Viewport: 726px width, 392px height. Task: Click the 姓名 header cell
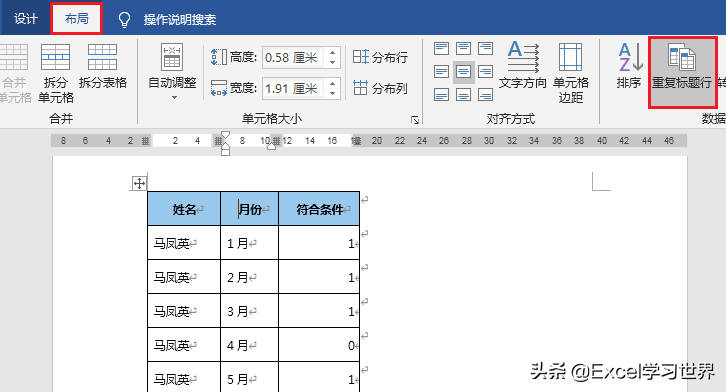tap(184, 209)
